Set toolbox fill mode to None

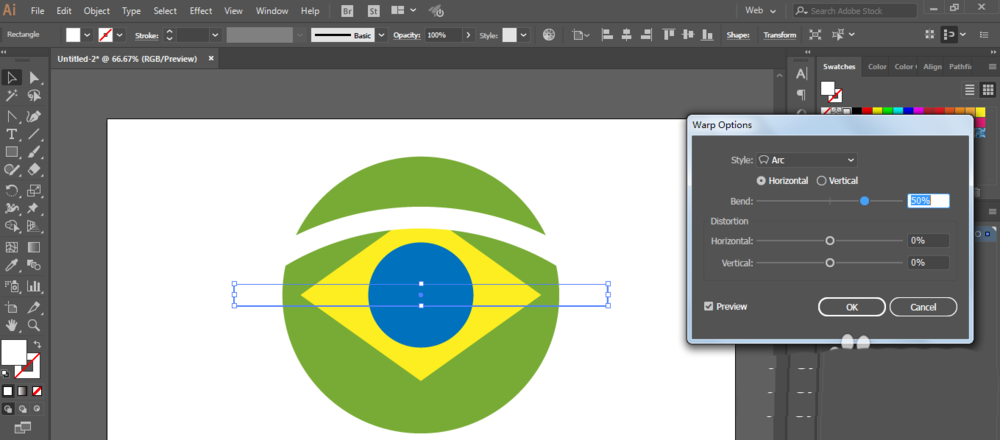click(x=38, y=391)
